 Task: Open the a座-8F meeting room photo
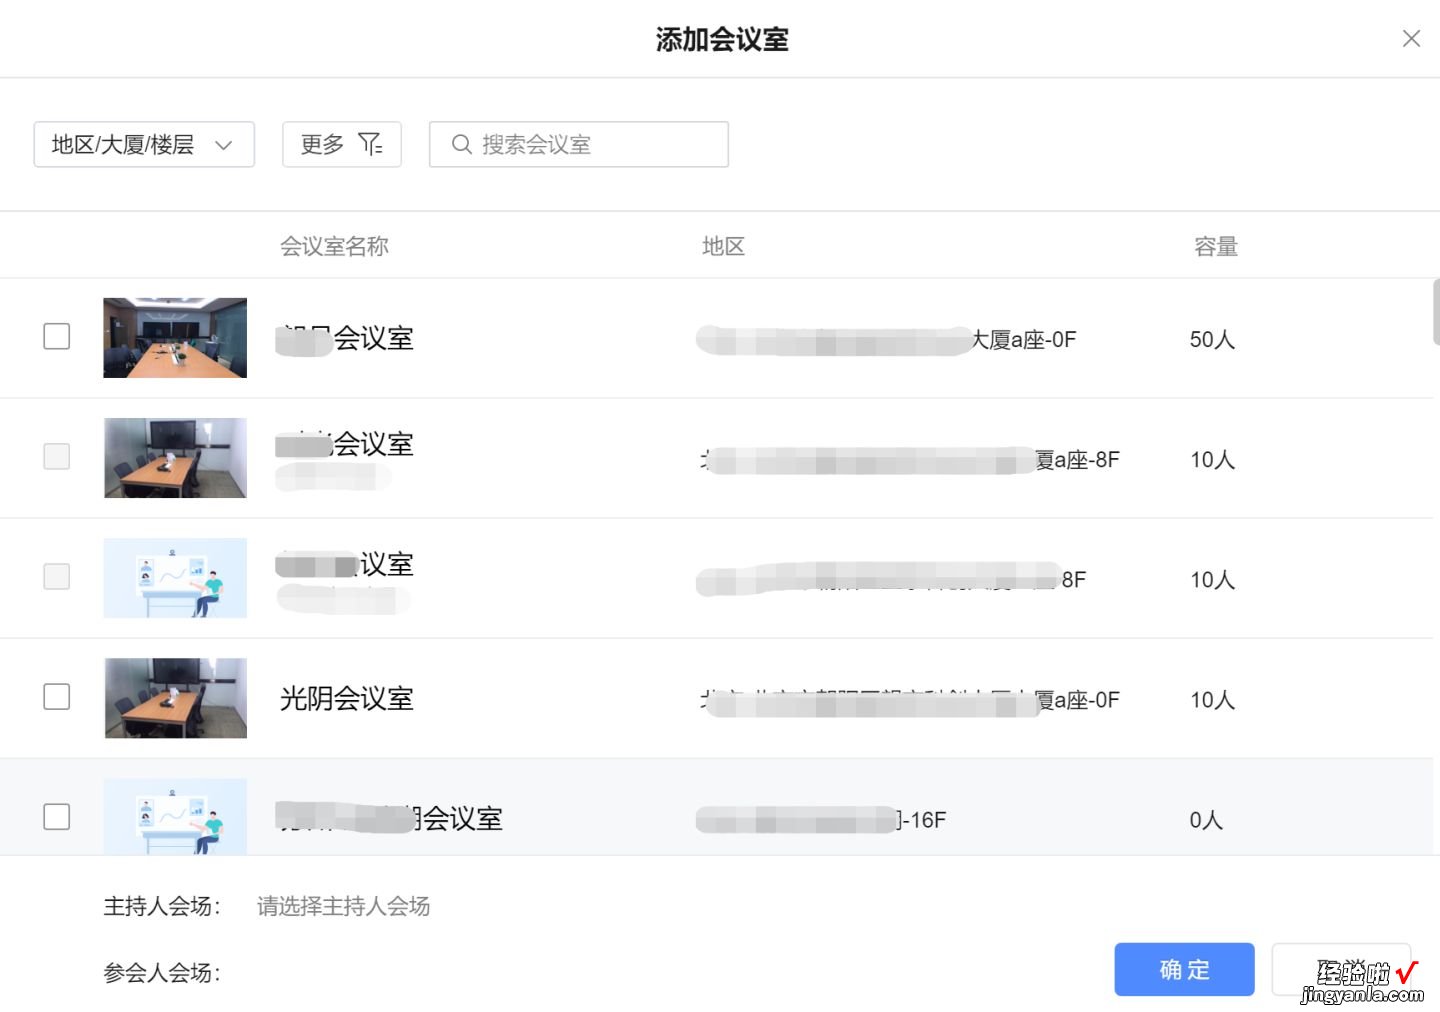pyautogui.click(x=175, y=457)
